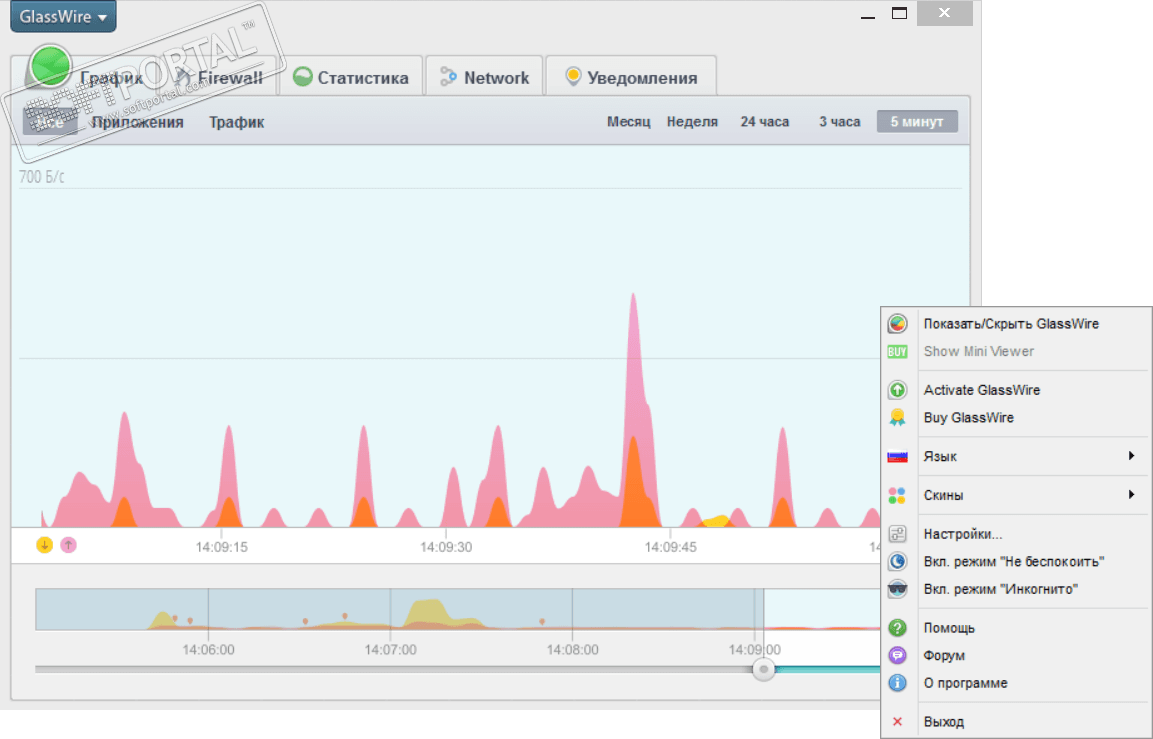Click the 14:06:00 overview time label
This screenshot has width=1153, height=739.
point(208,650)
